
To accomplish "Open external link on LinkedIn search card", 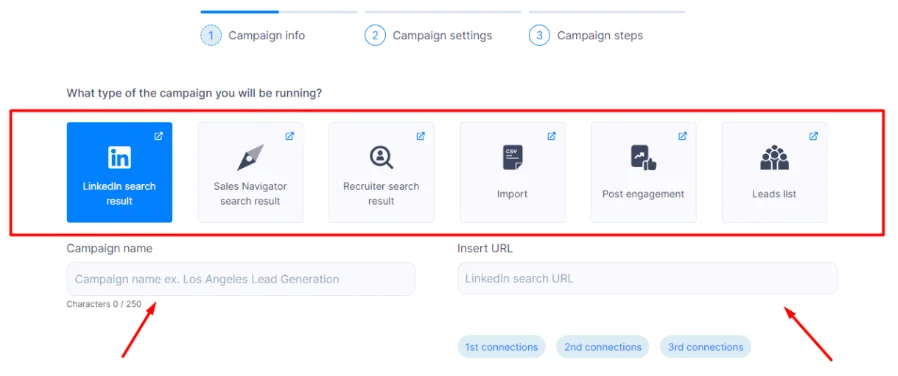I will (x=159, y=136).
